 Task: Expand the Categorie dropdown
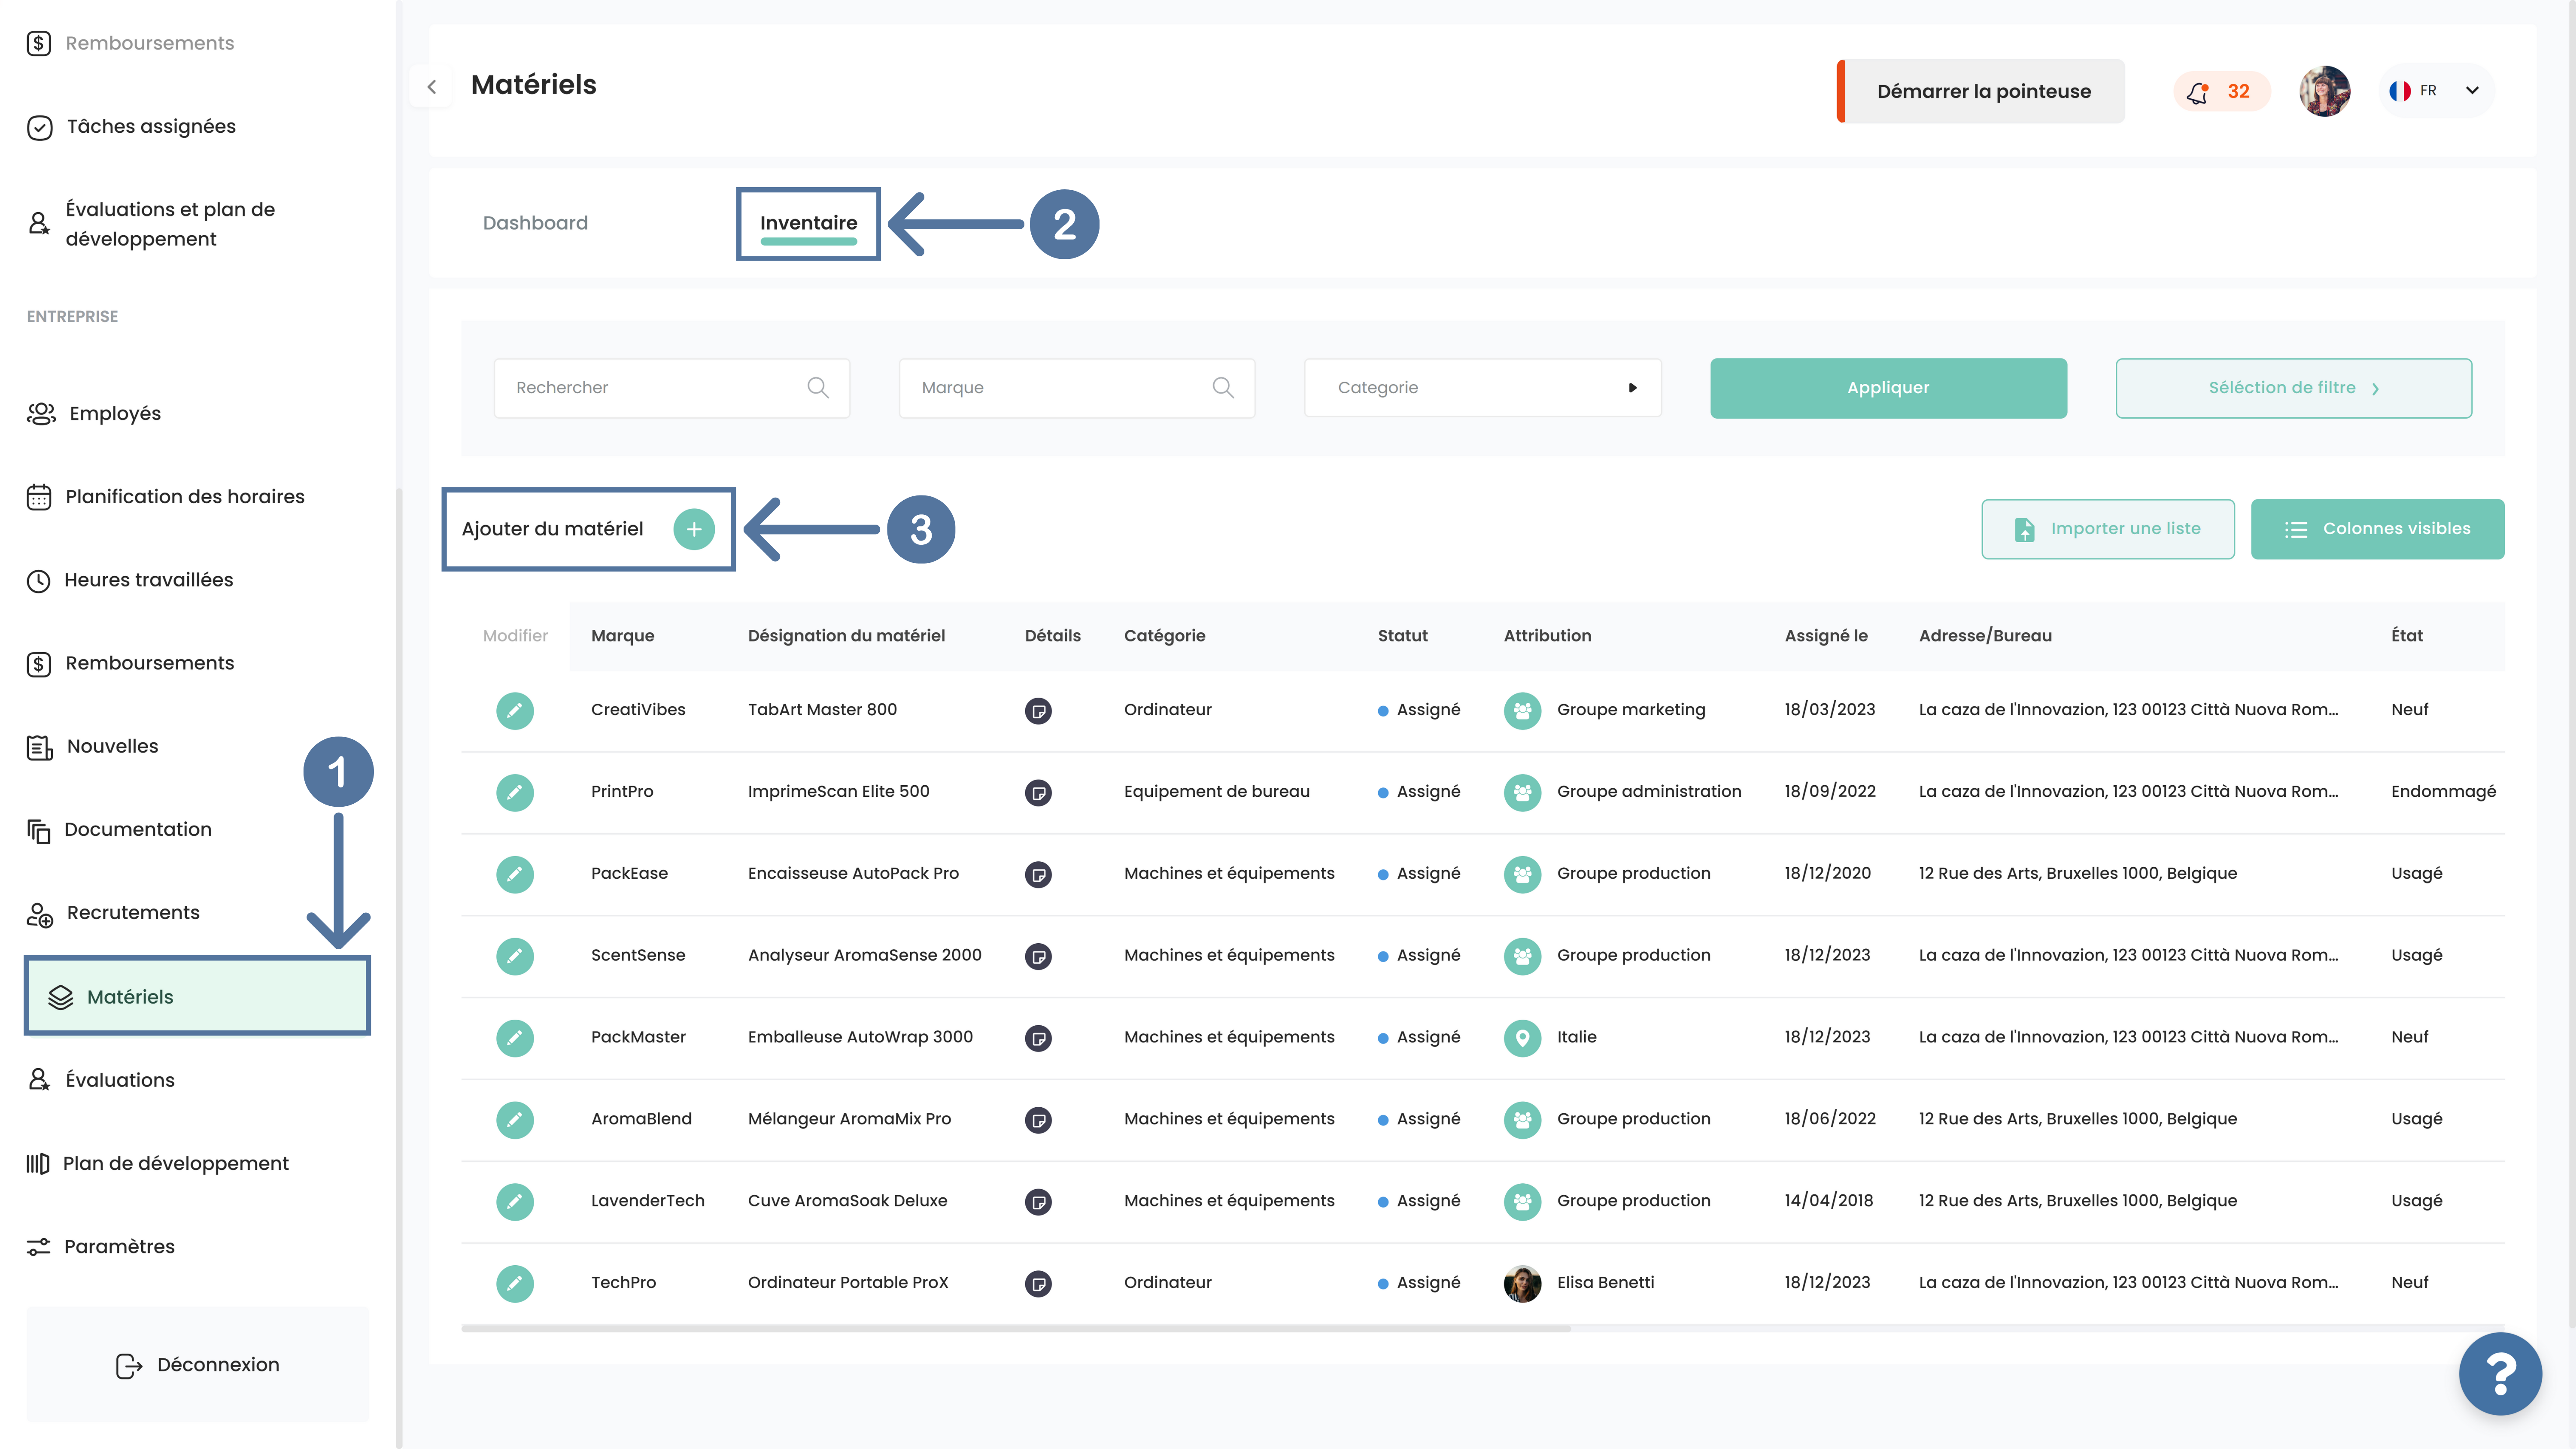(1482, 388)
